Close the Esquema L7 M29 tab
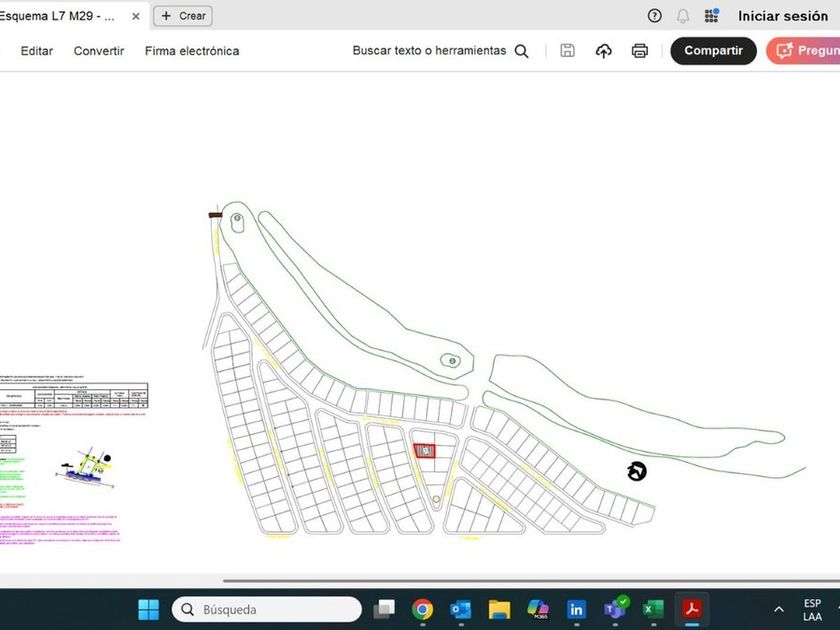The height and width of the screenshot is (630, 840). (x=136, y=16)
